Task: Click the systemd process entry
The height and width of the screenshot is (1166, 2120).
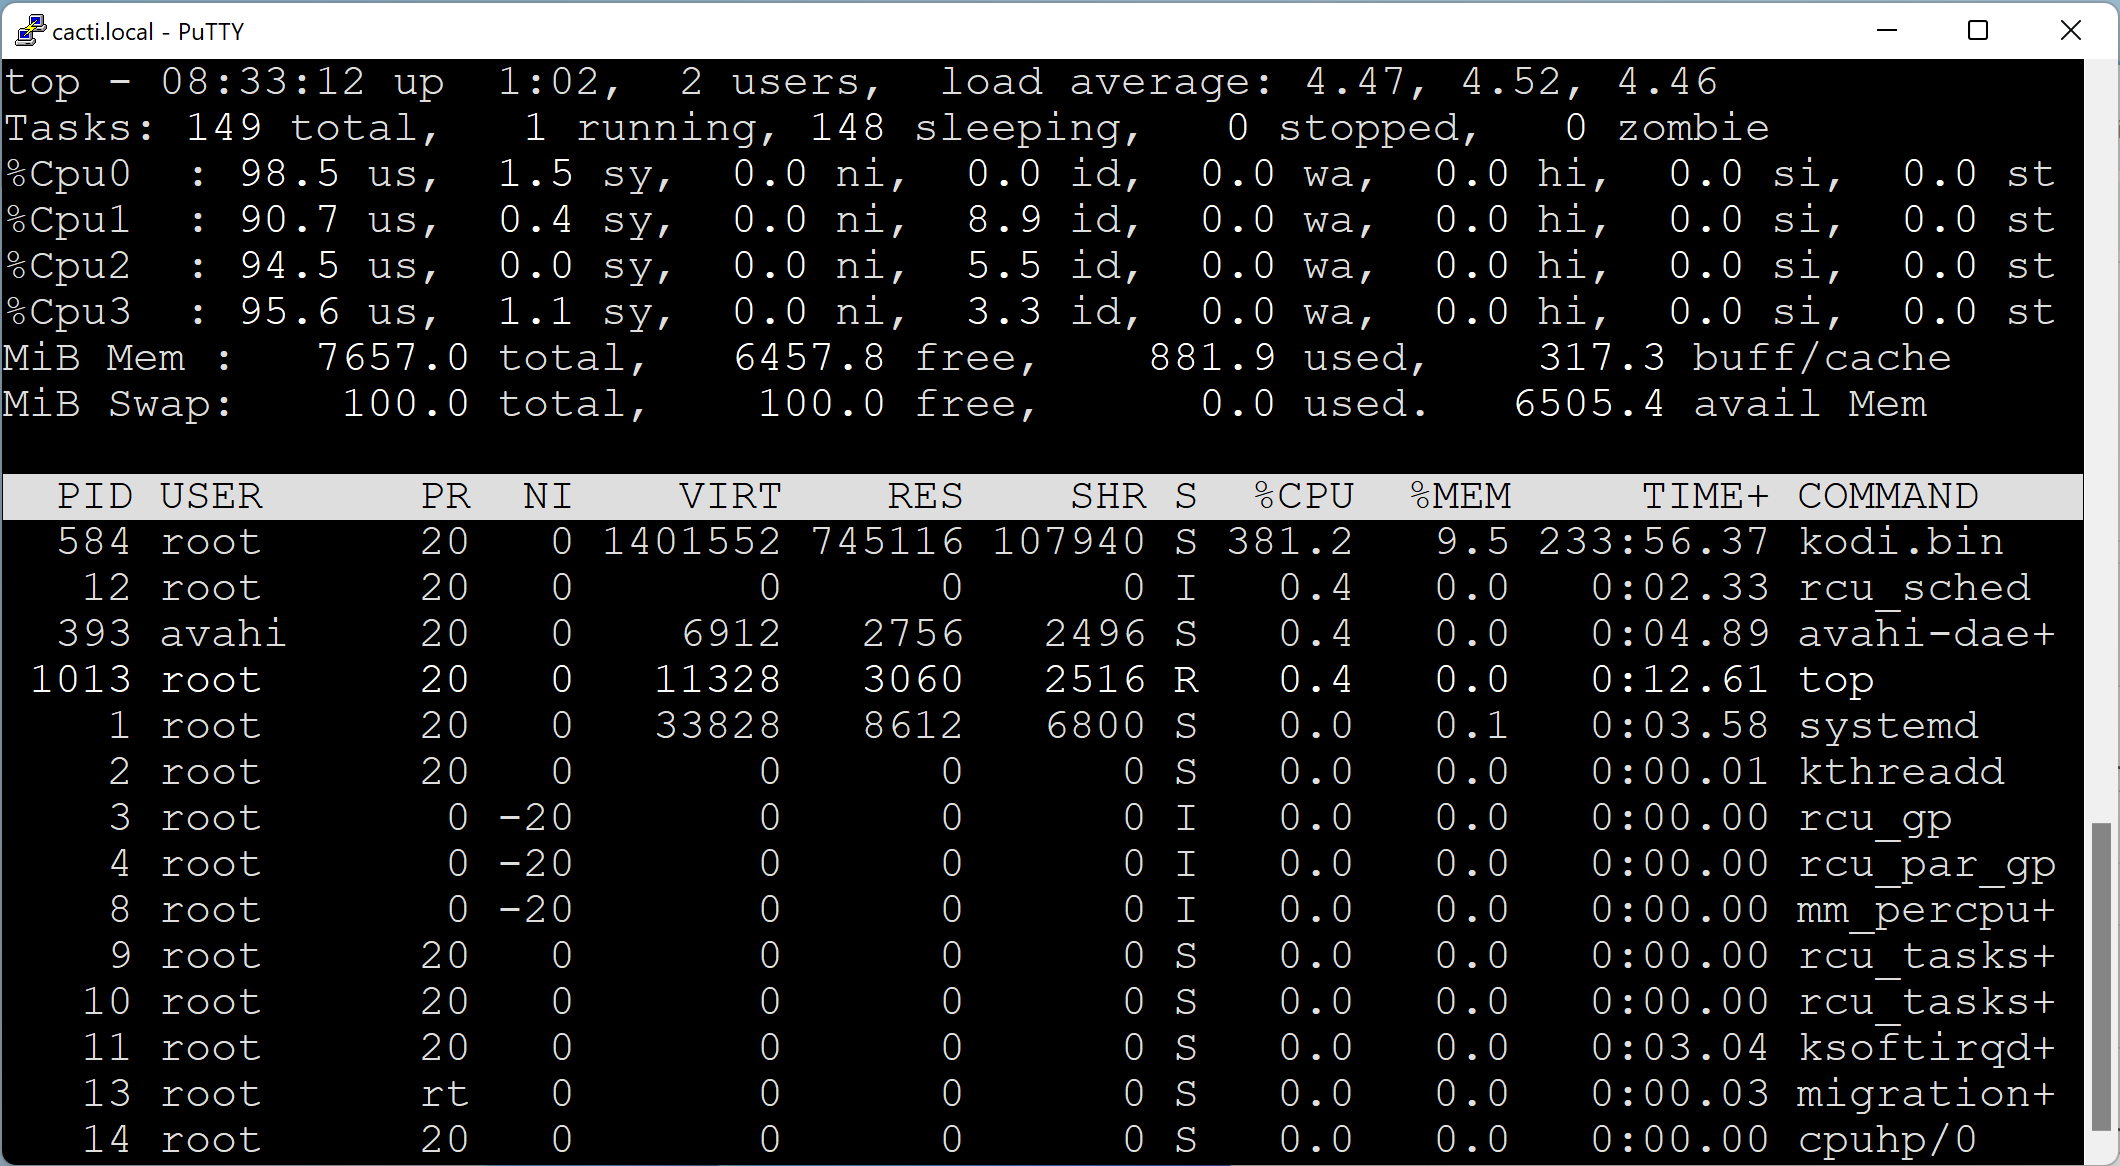Action: (x=1887, y=726)
